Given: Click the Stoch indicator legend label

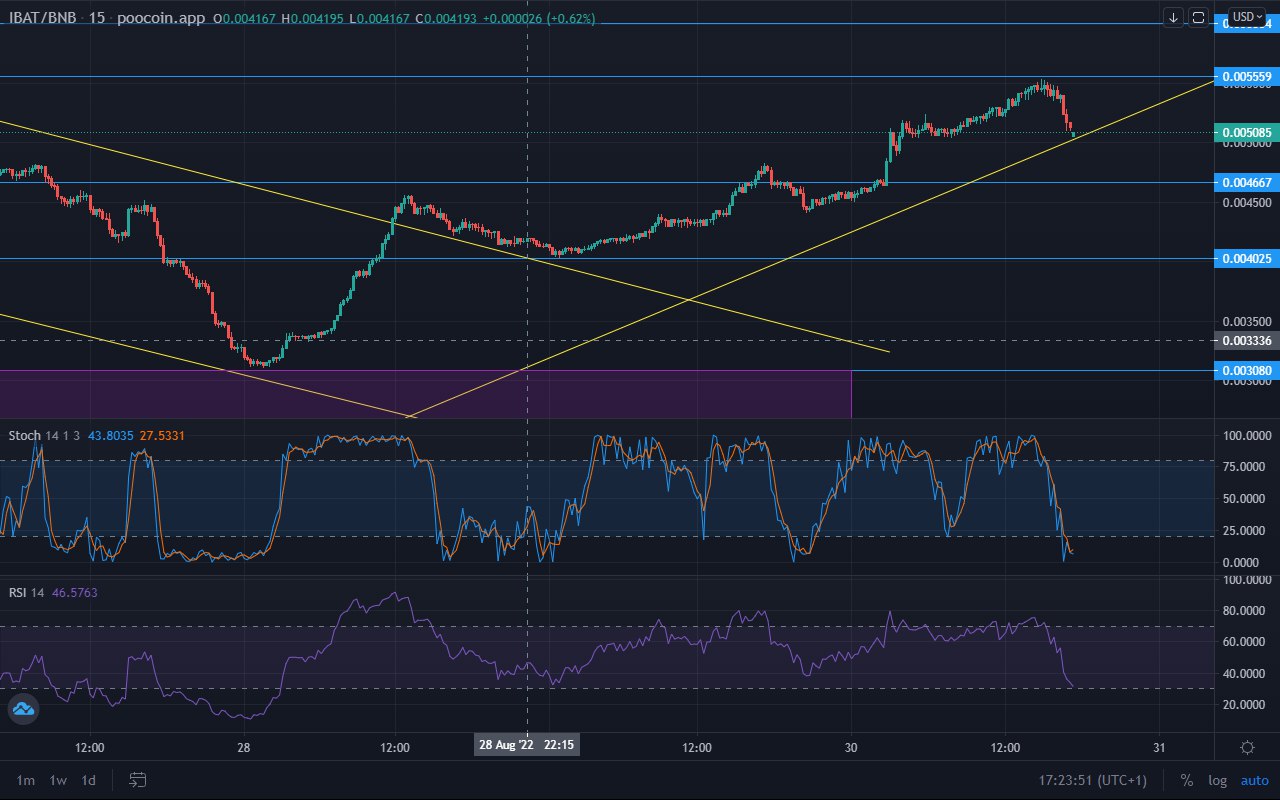Looking at the screenshot, I should coord(25,435).
